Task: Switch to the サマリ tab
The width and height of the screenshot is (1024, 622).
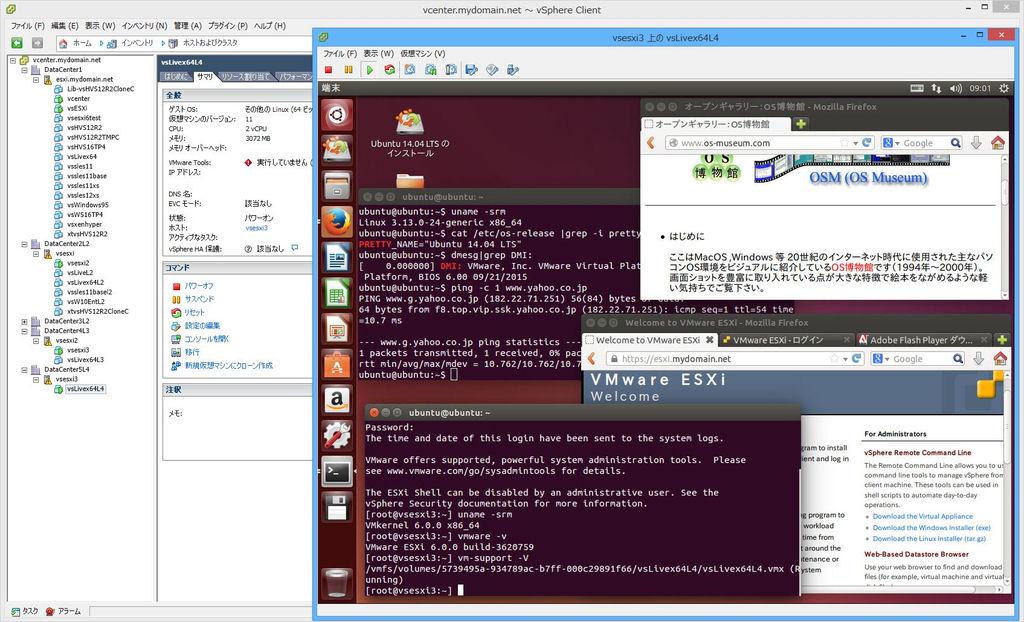Action: (205, 77)
